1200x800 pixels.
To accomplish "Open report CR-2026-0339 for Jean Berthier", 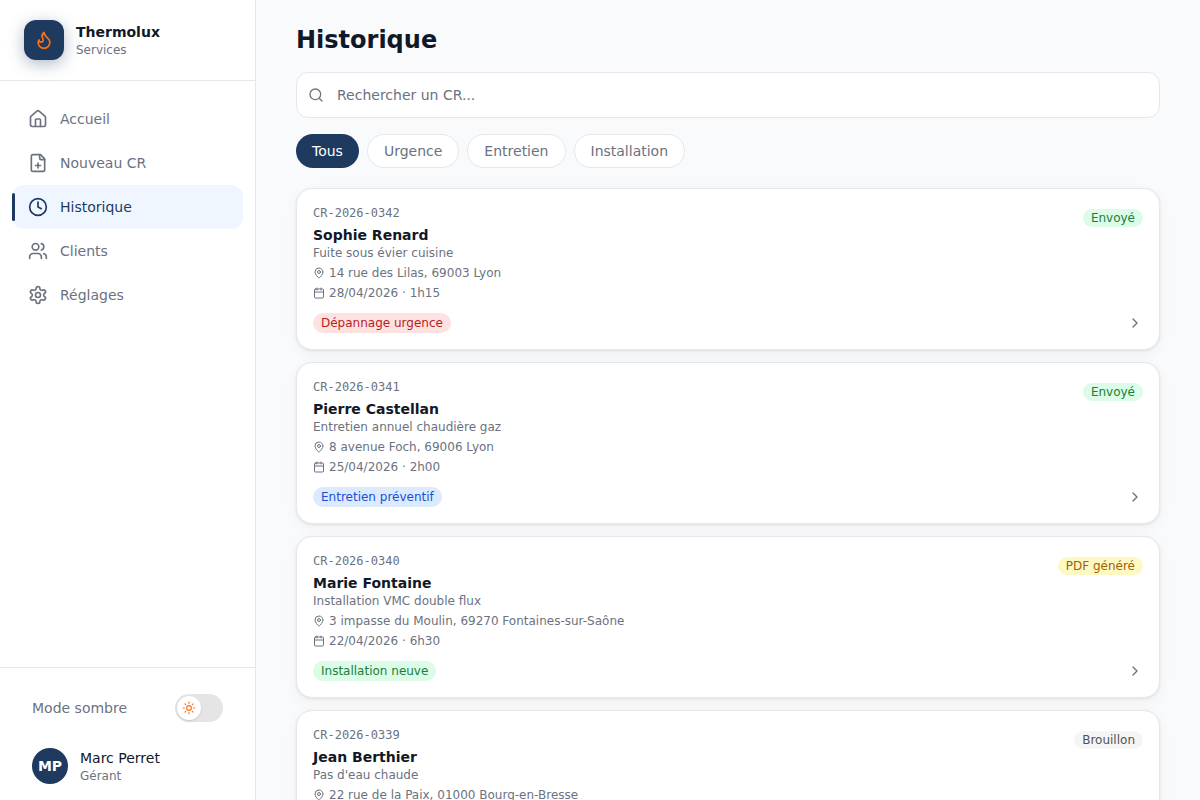I will (x=728, y=756).
